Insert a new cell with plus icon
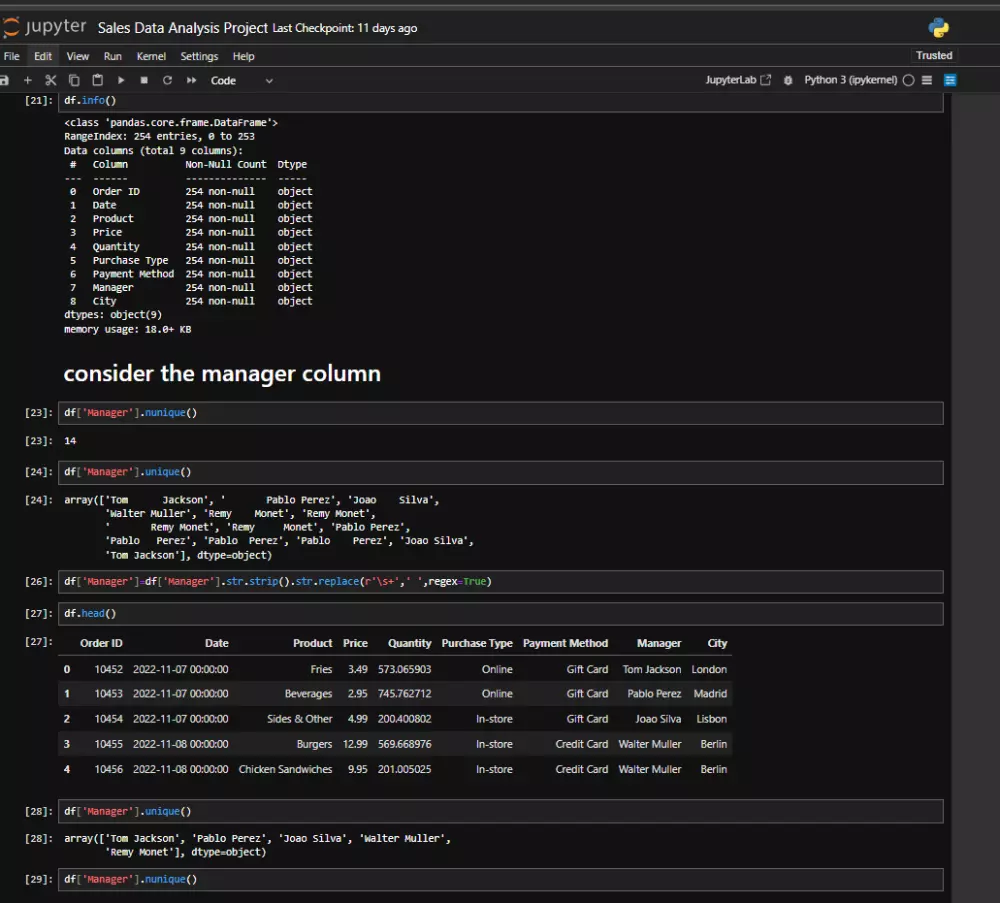 coord(28,80)
